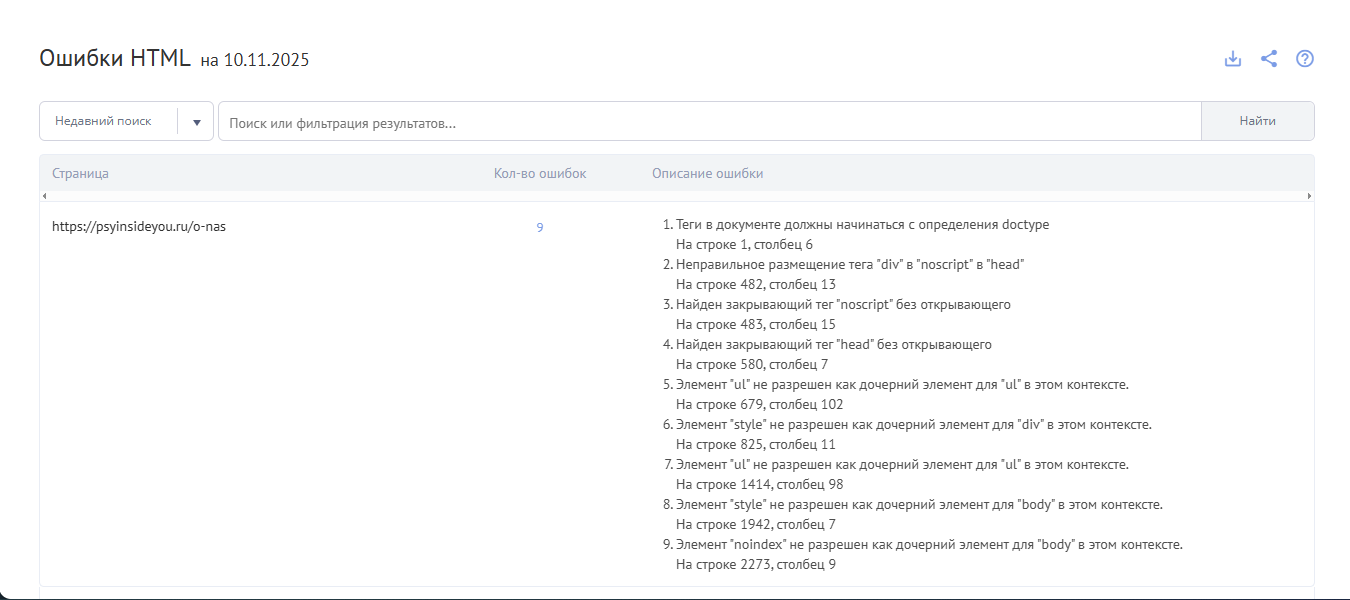Click the 'Ошибки HTML' heading
Image resolution: width=1350 pixels, height=600 pixels.
tap(115, 58)
